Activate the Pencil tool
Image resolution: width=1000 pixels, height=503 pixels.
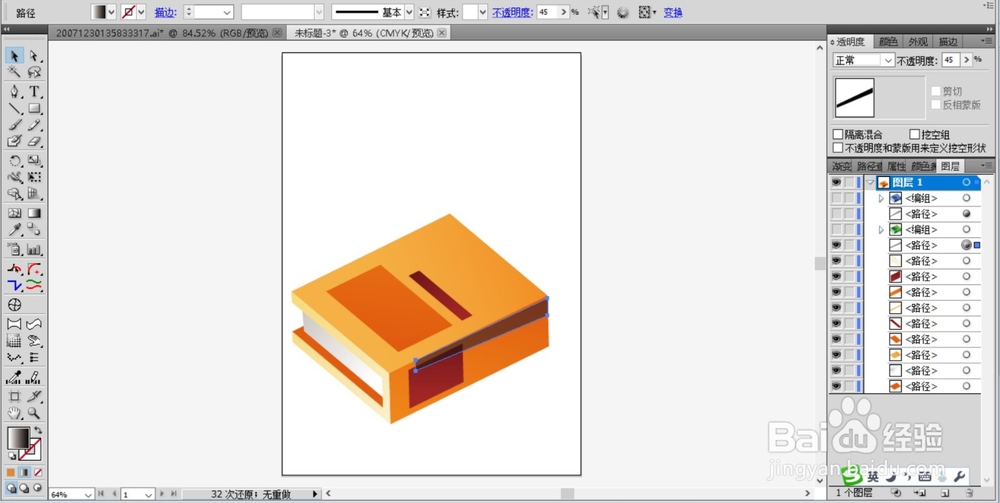click(34, 125)
